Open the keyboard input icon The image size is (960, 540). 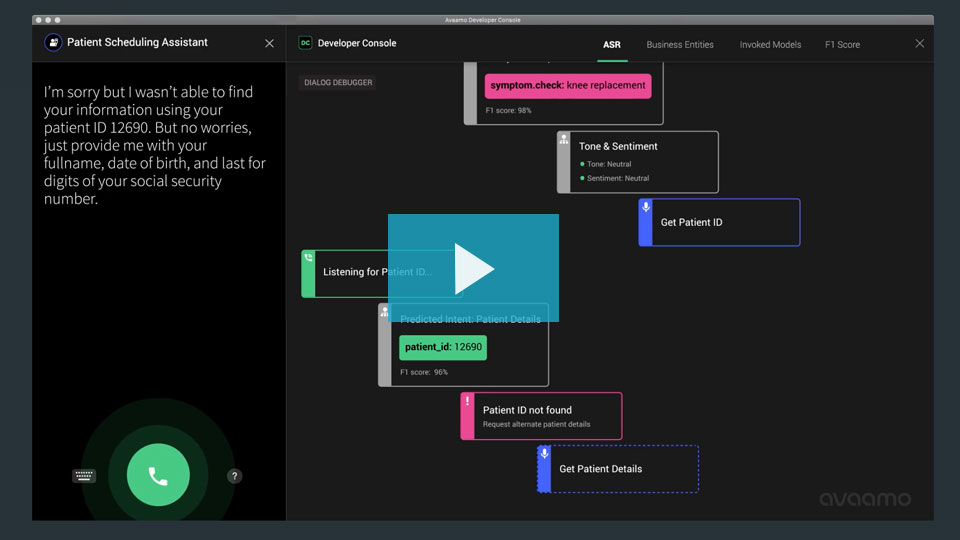pyautogui.click(x=84, y=476)
